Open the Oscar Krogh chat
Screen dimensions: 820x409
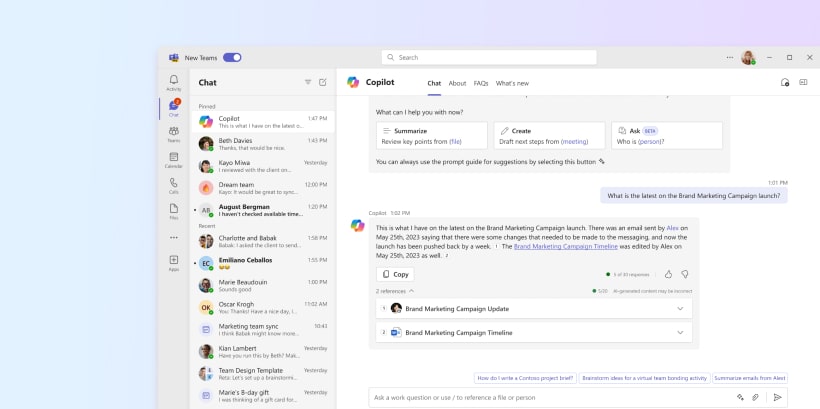263,307
